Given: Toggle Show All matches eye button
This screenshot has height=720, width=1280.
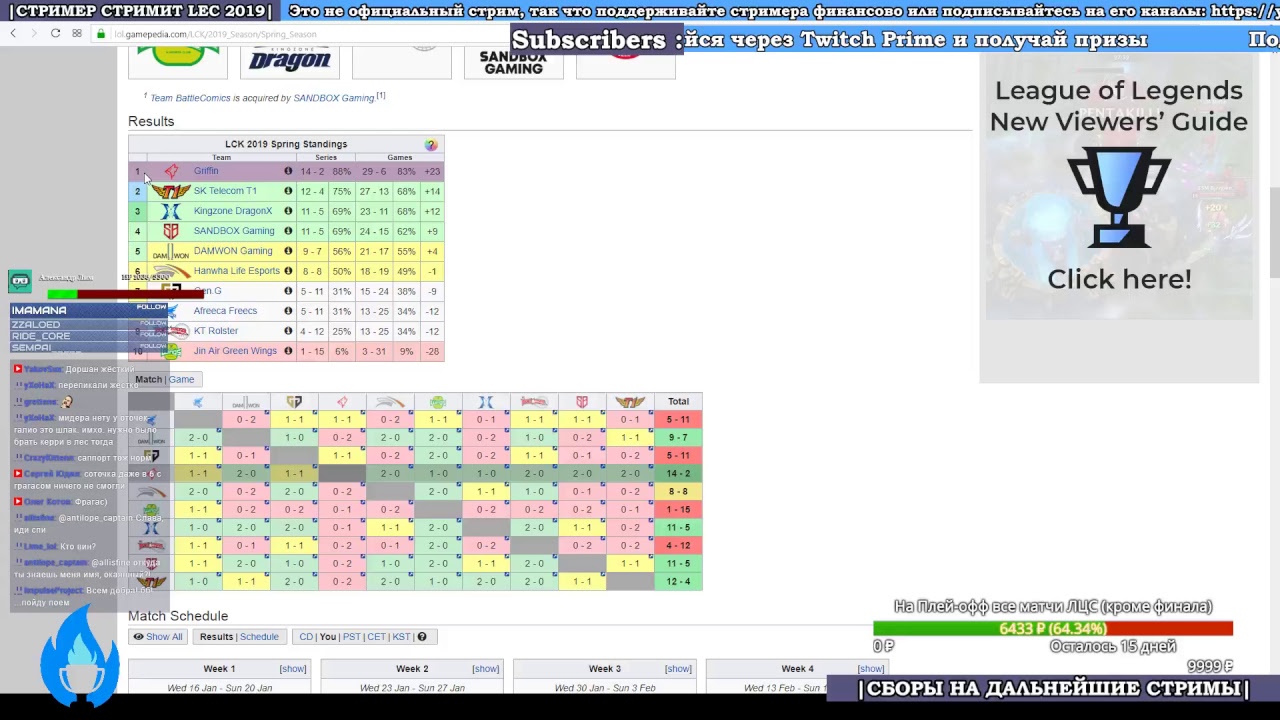Looking at the screenshot, I should point(158,637).
